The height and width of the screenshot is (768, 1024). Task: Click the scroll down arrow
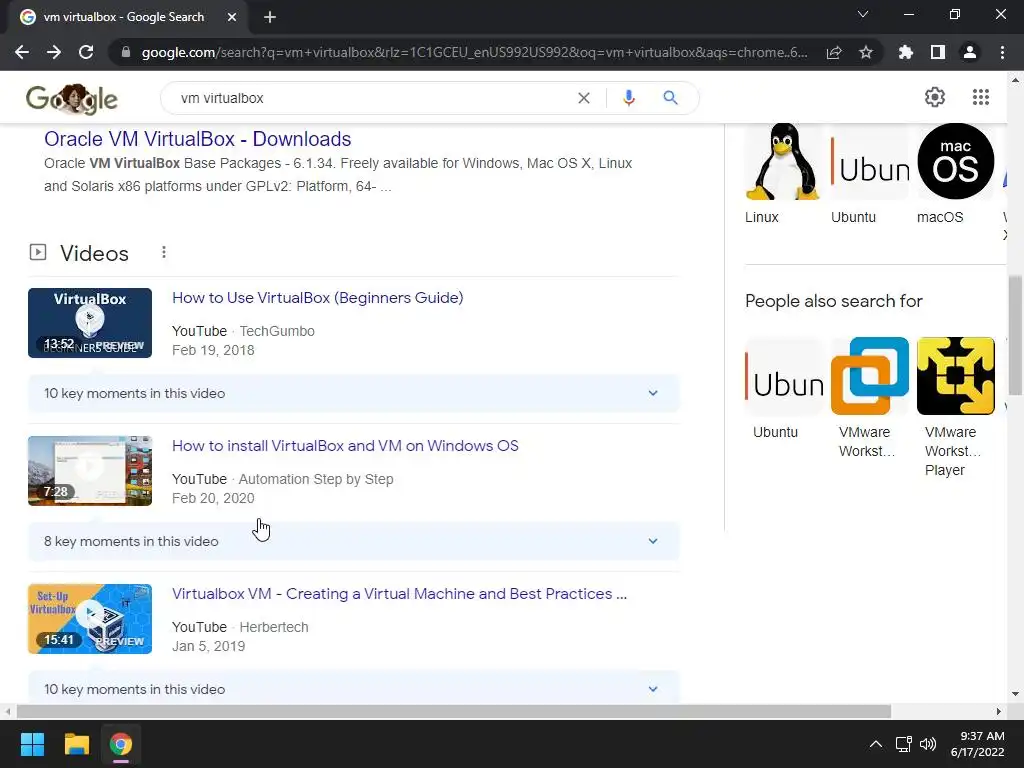1015,694
